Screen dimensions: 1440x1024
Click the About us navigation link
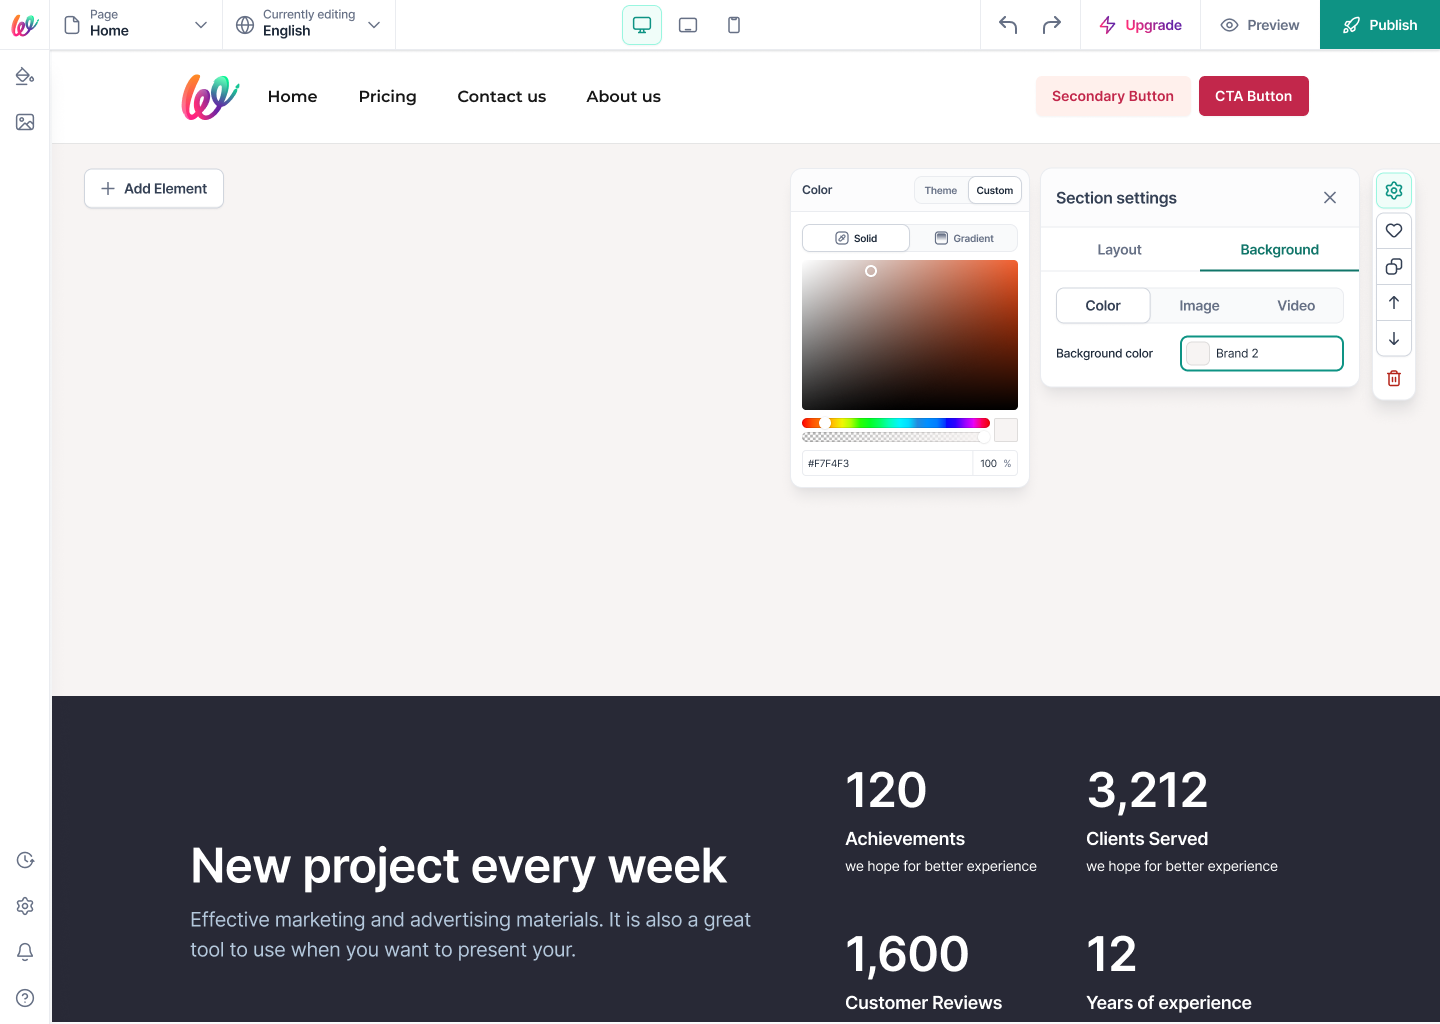[623, 96]
